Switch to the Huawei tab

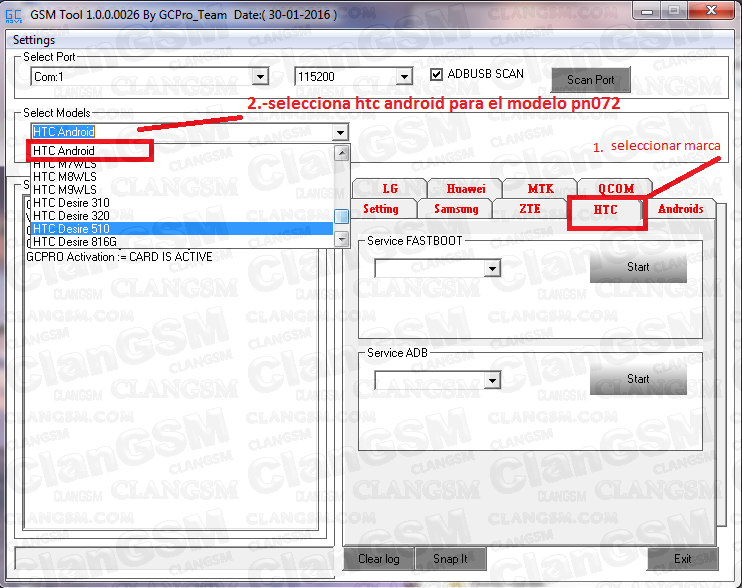click(466, 189)
